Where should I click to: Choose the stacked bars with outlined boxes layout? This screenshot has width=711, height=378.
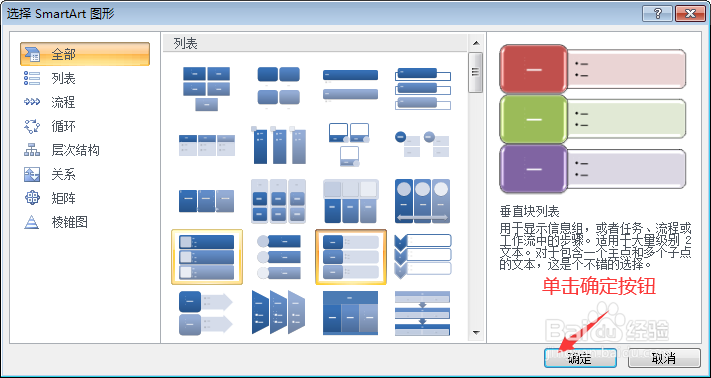click(423, 88)
